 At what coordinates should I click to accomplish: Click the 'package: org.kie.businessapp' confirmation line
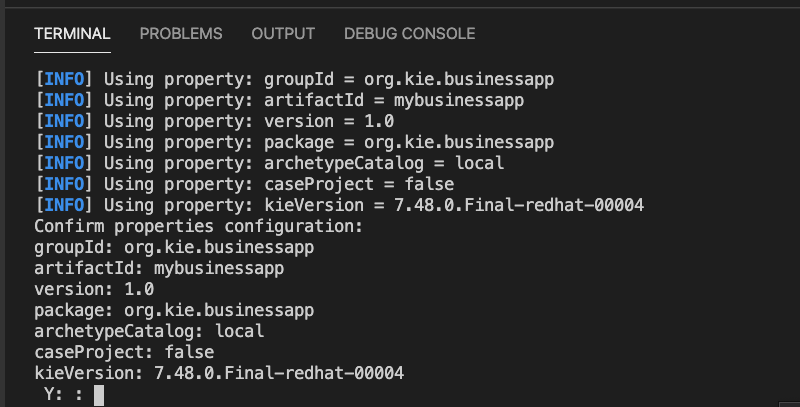click(174, 310)
